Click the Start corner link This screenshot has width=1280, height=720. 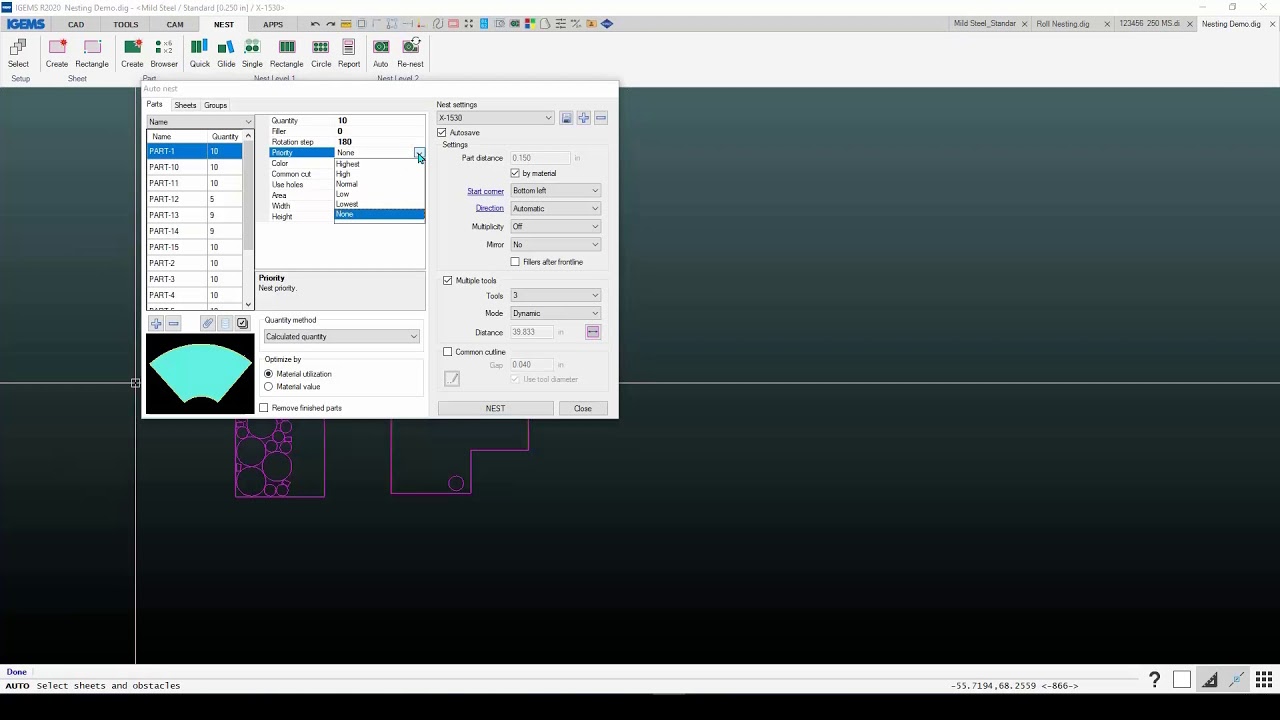tap(485, 191)
